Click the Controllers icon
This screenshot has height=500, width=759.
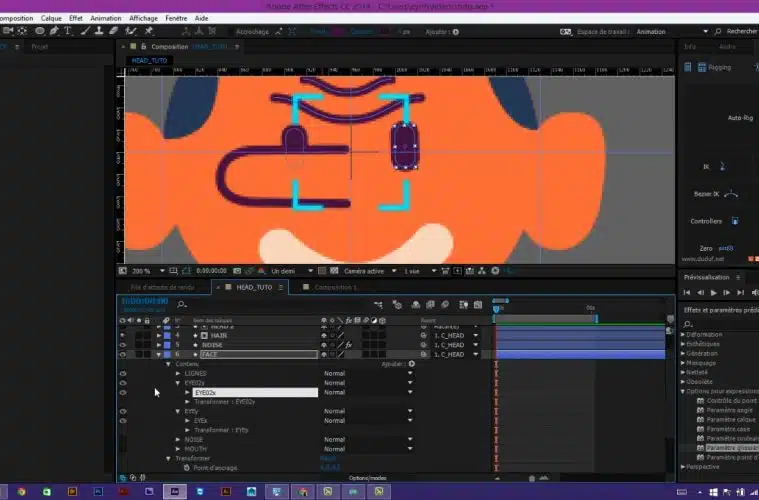coord(735,221)
